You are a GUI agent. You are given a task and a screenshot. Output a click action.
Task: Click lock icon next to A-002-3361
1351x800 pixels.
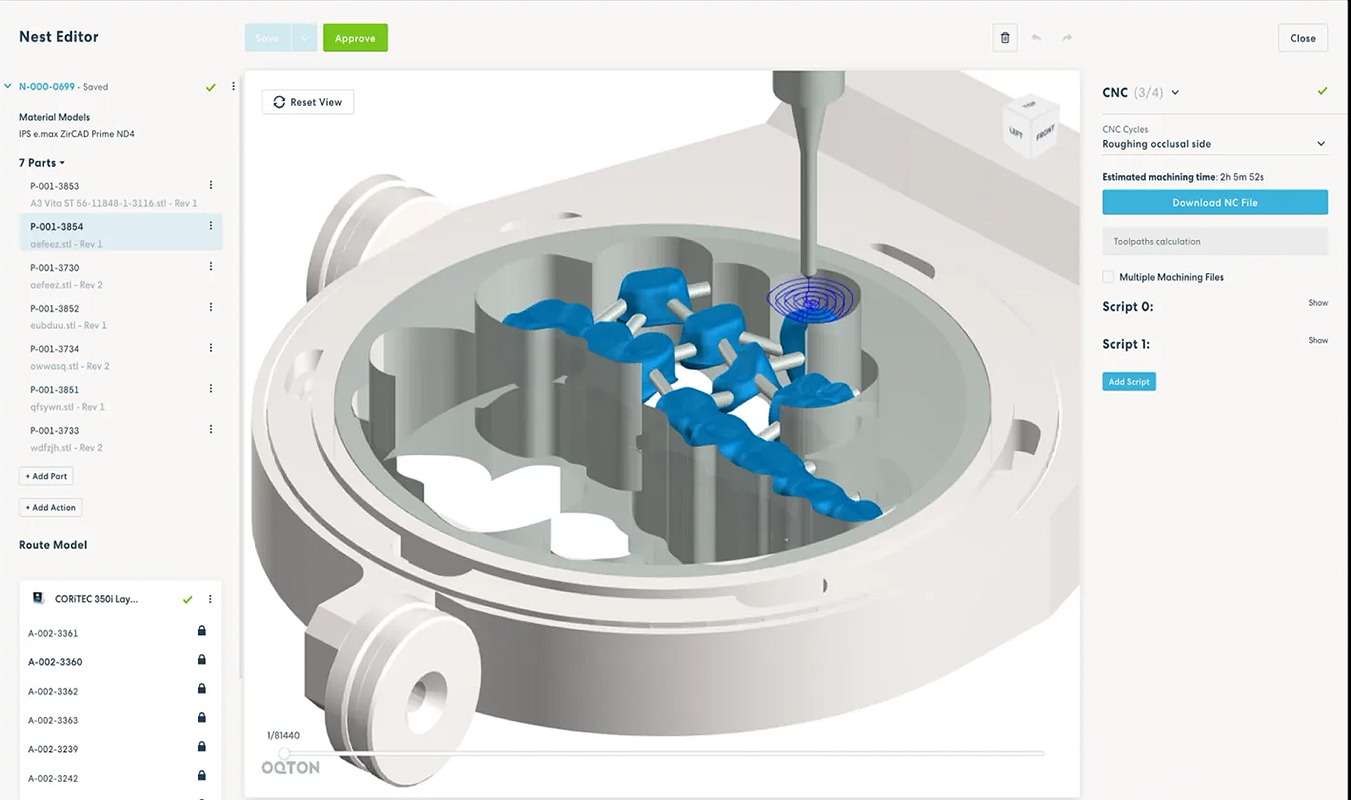[x=201, y=631]
